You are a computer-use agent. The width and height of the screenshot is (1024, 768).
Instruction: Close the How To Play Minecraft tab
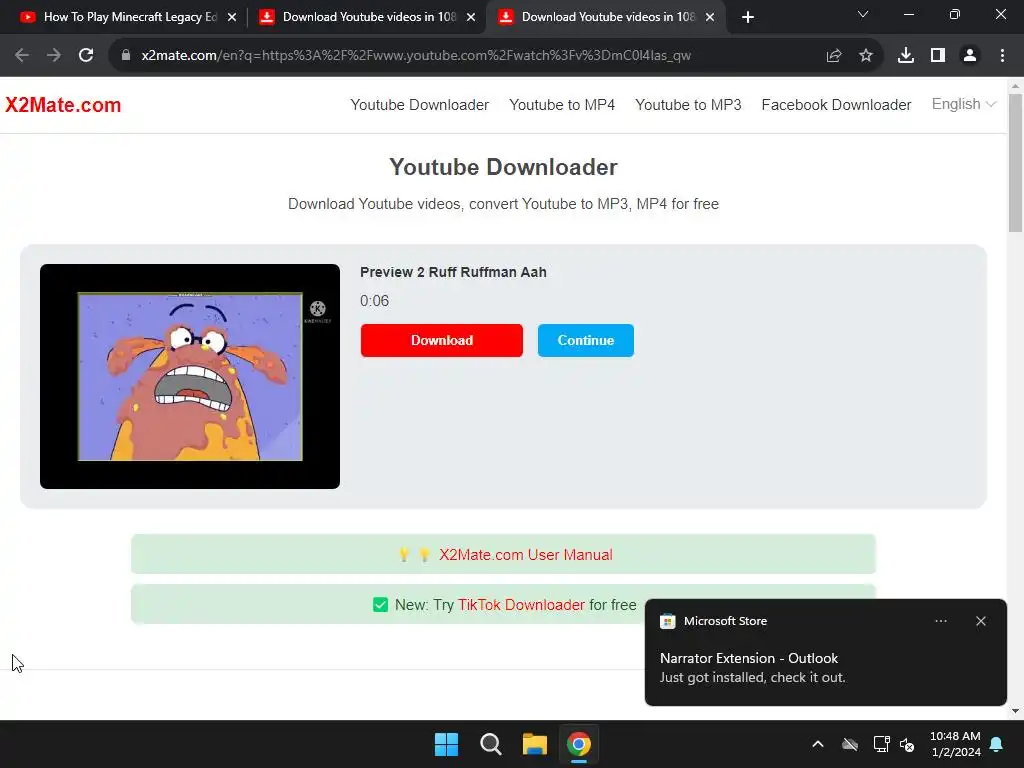point(232,18)
